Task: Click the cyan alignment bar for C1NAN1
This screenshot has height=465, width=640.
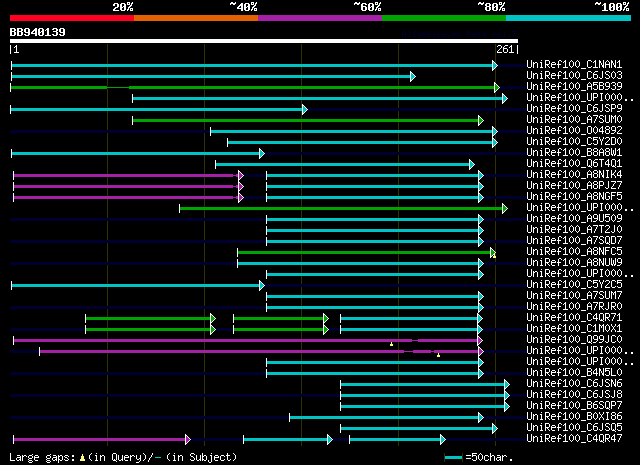Action: click(252, 65)
